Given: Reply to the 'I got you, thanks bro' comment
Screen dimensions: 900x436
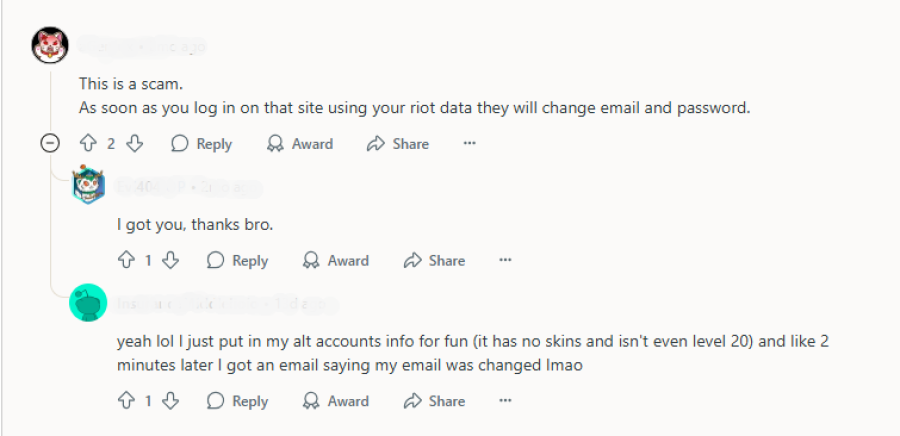Looking at the screenshot, I should tap(238, 260).
